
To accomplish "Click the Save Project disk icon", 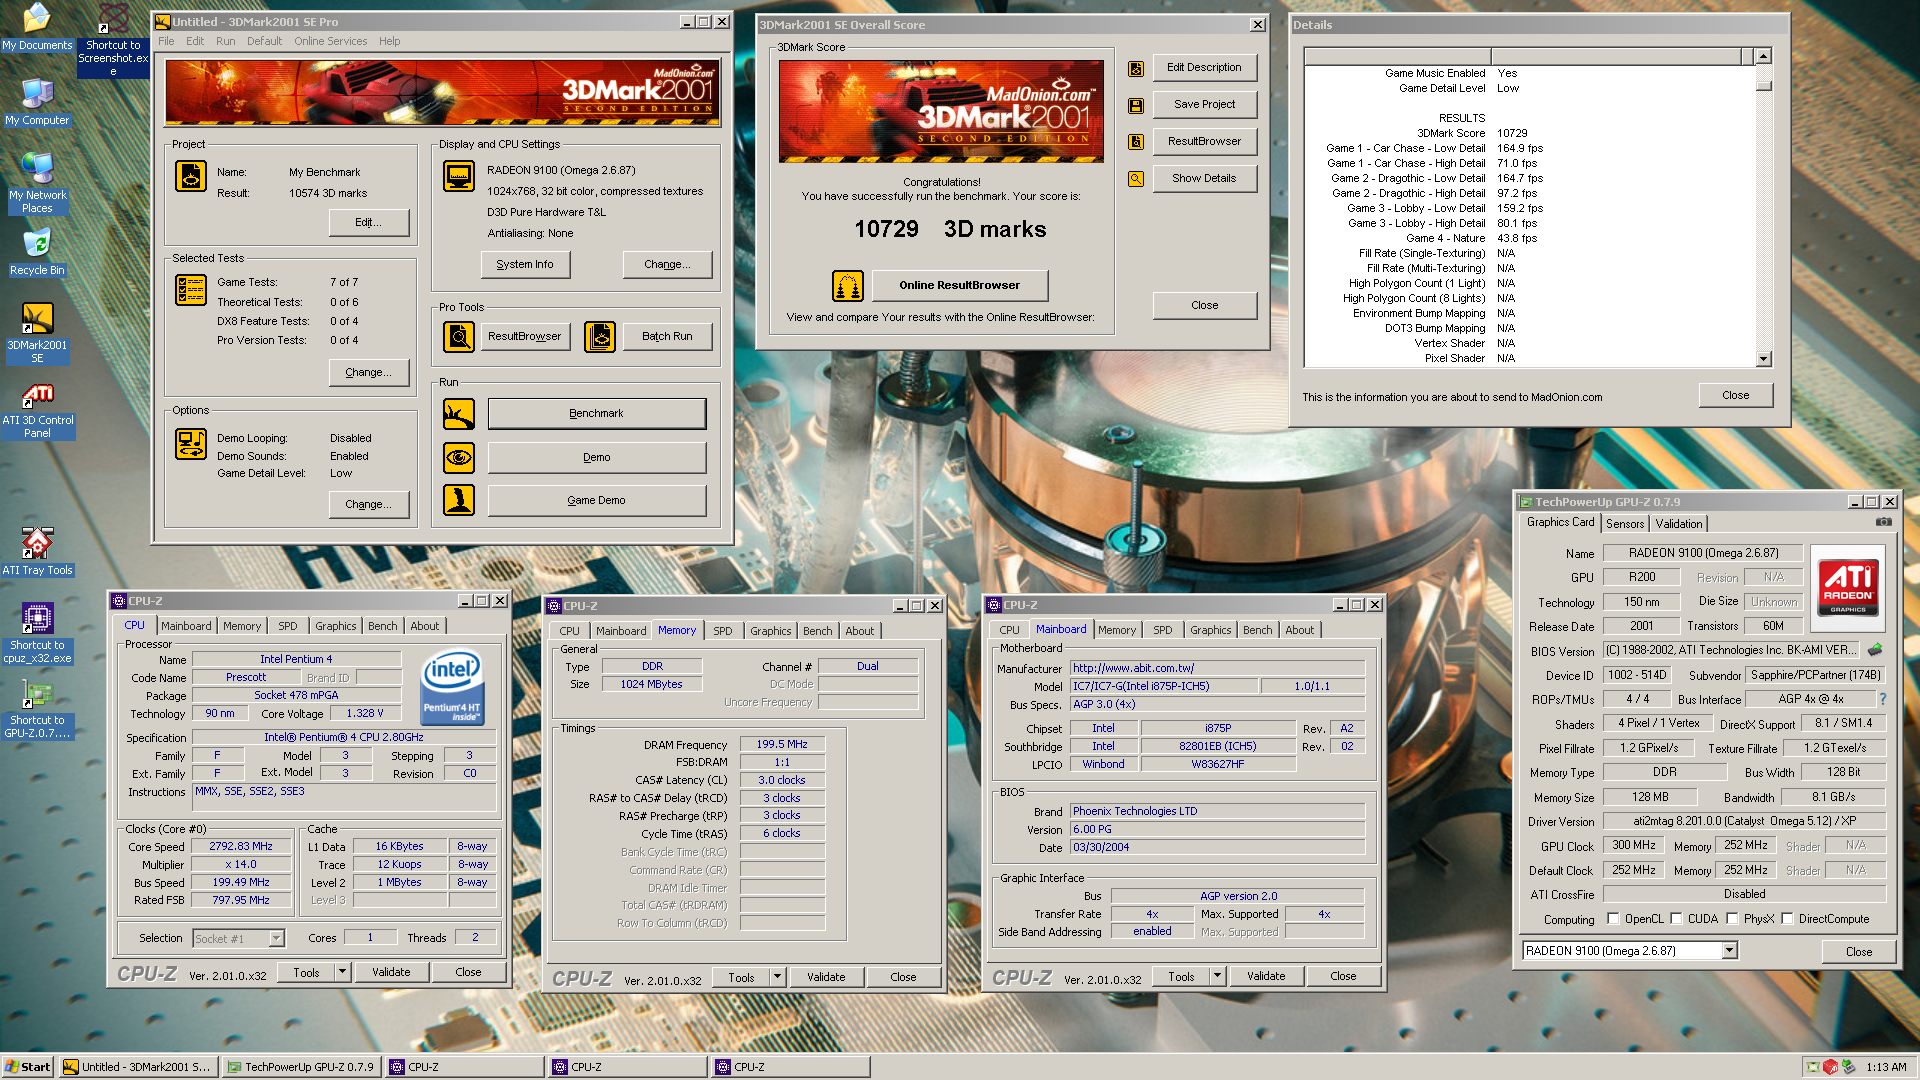I will tap(1136, 105).
